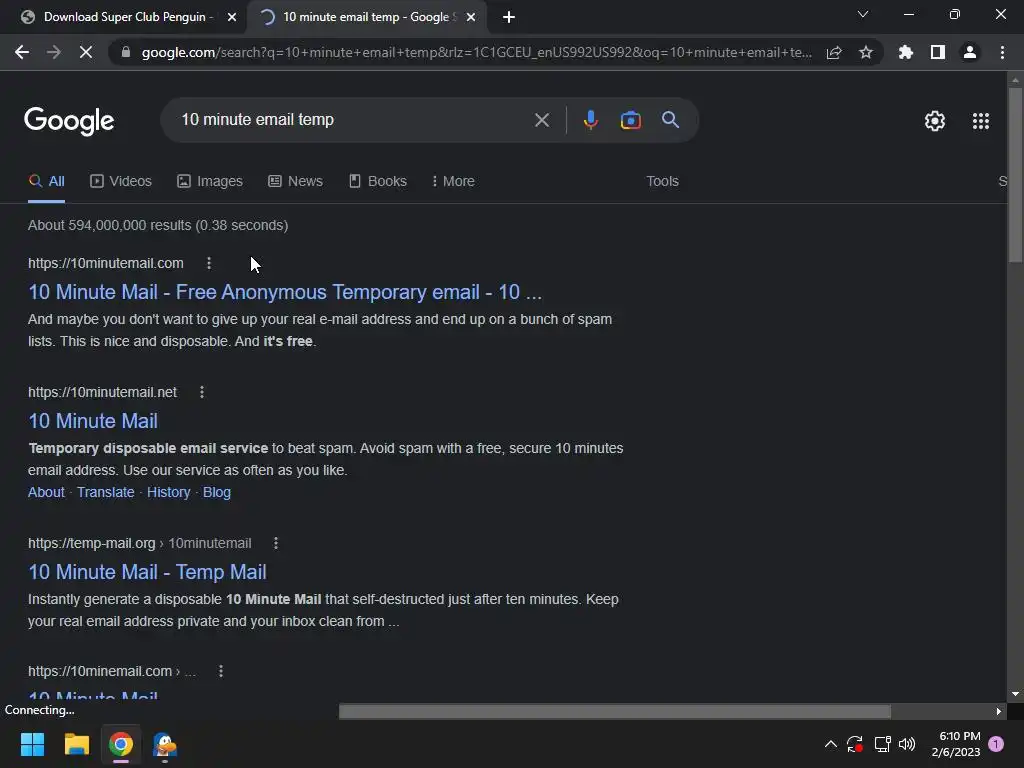Open options for the temp-mail.org result
The width and height of the screenshot is (1024, 768).
[x=276, y=543]
